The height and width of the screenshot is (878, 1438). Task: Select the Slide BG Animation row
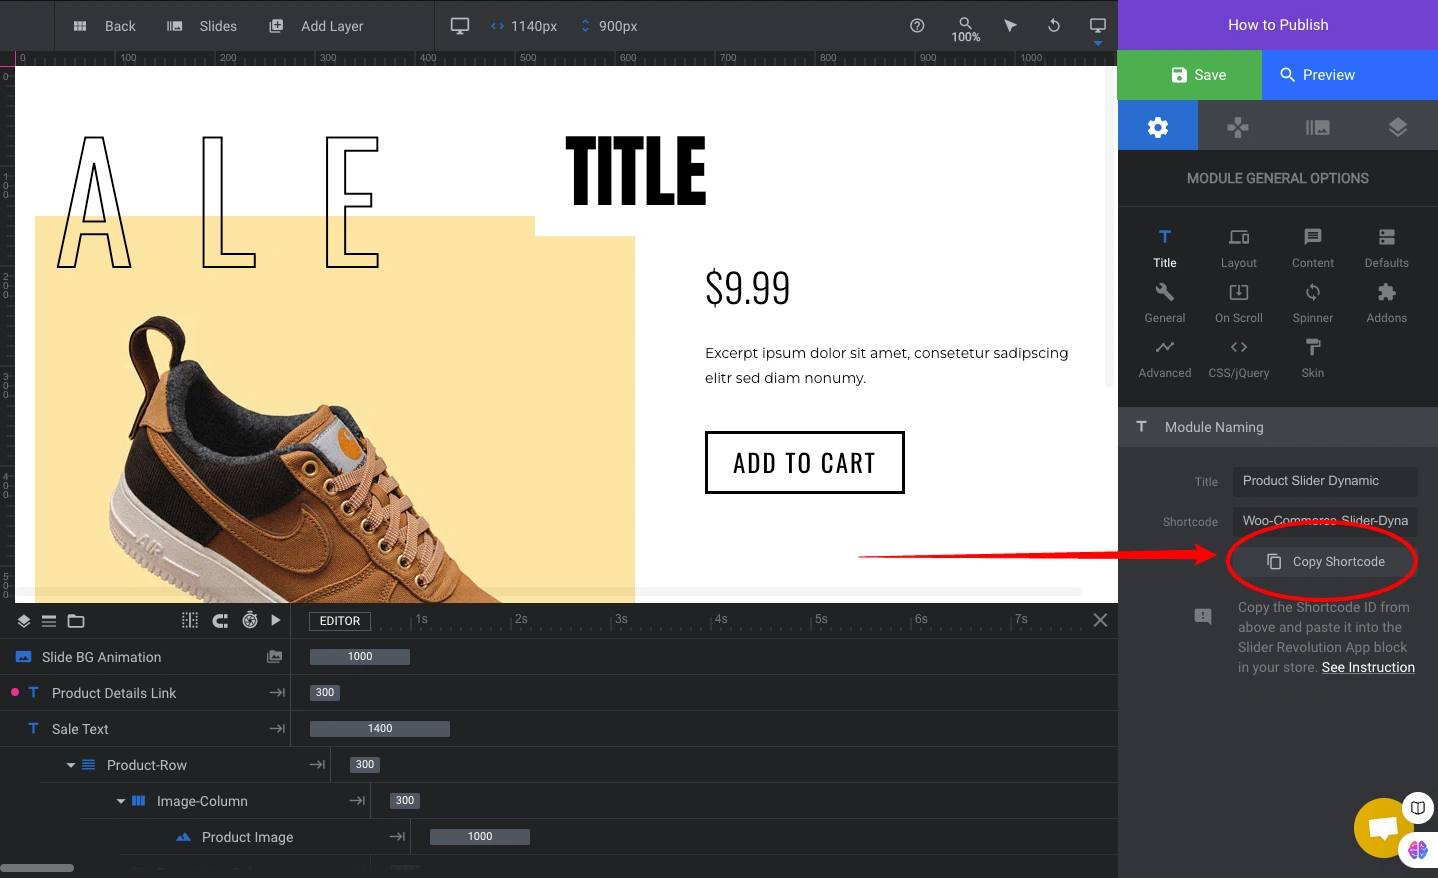pos(145,657)
